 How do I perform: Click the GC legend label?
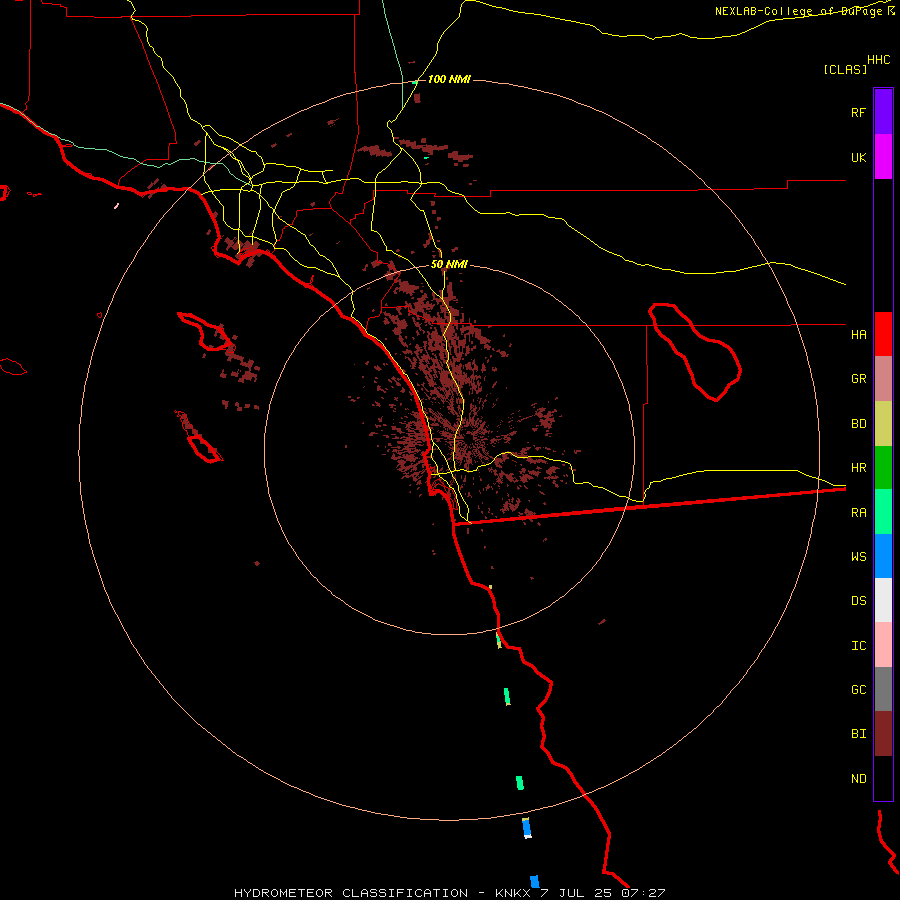[858, 690]
